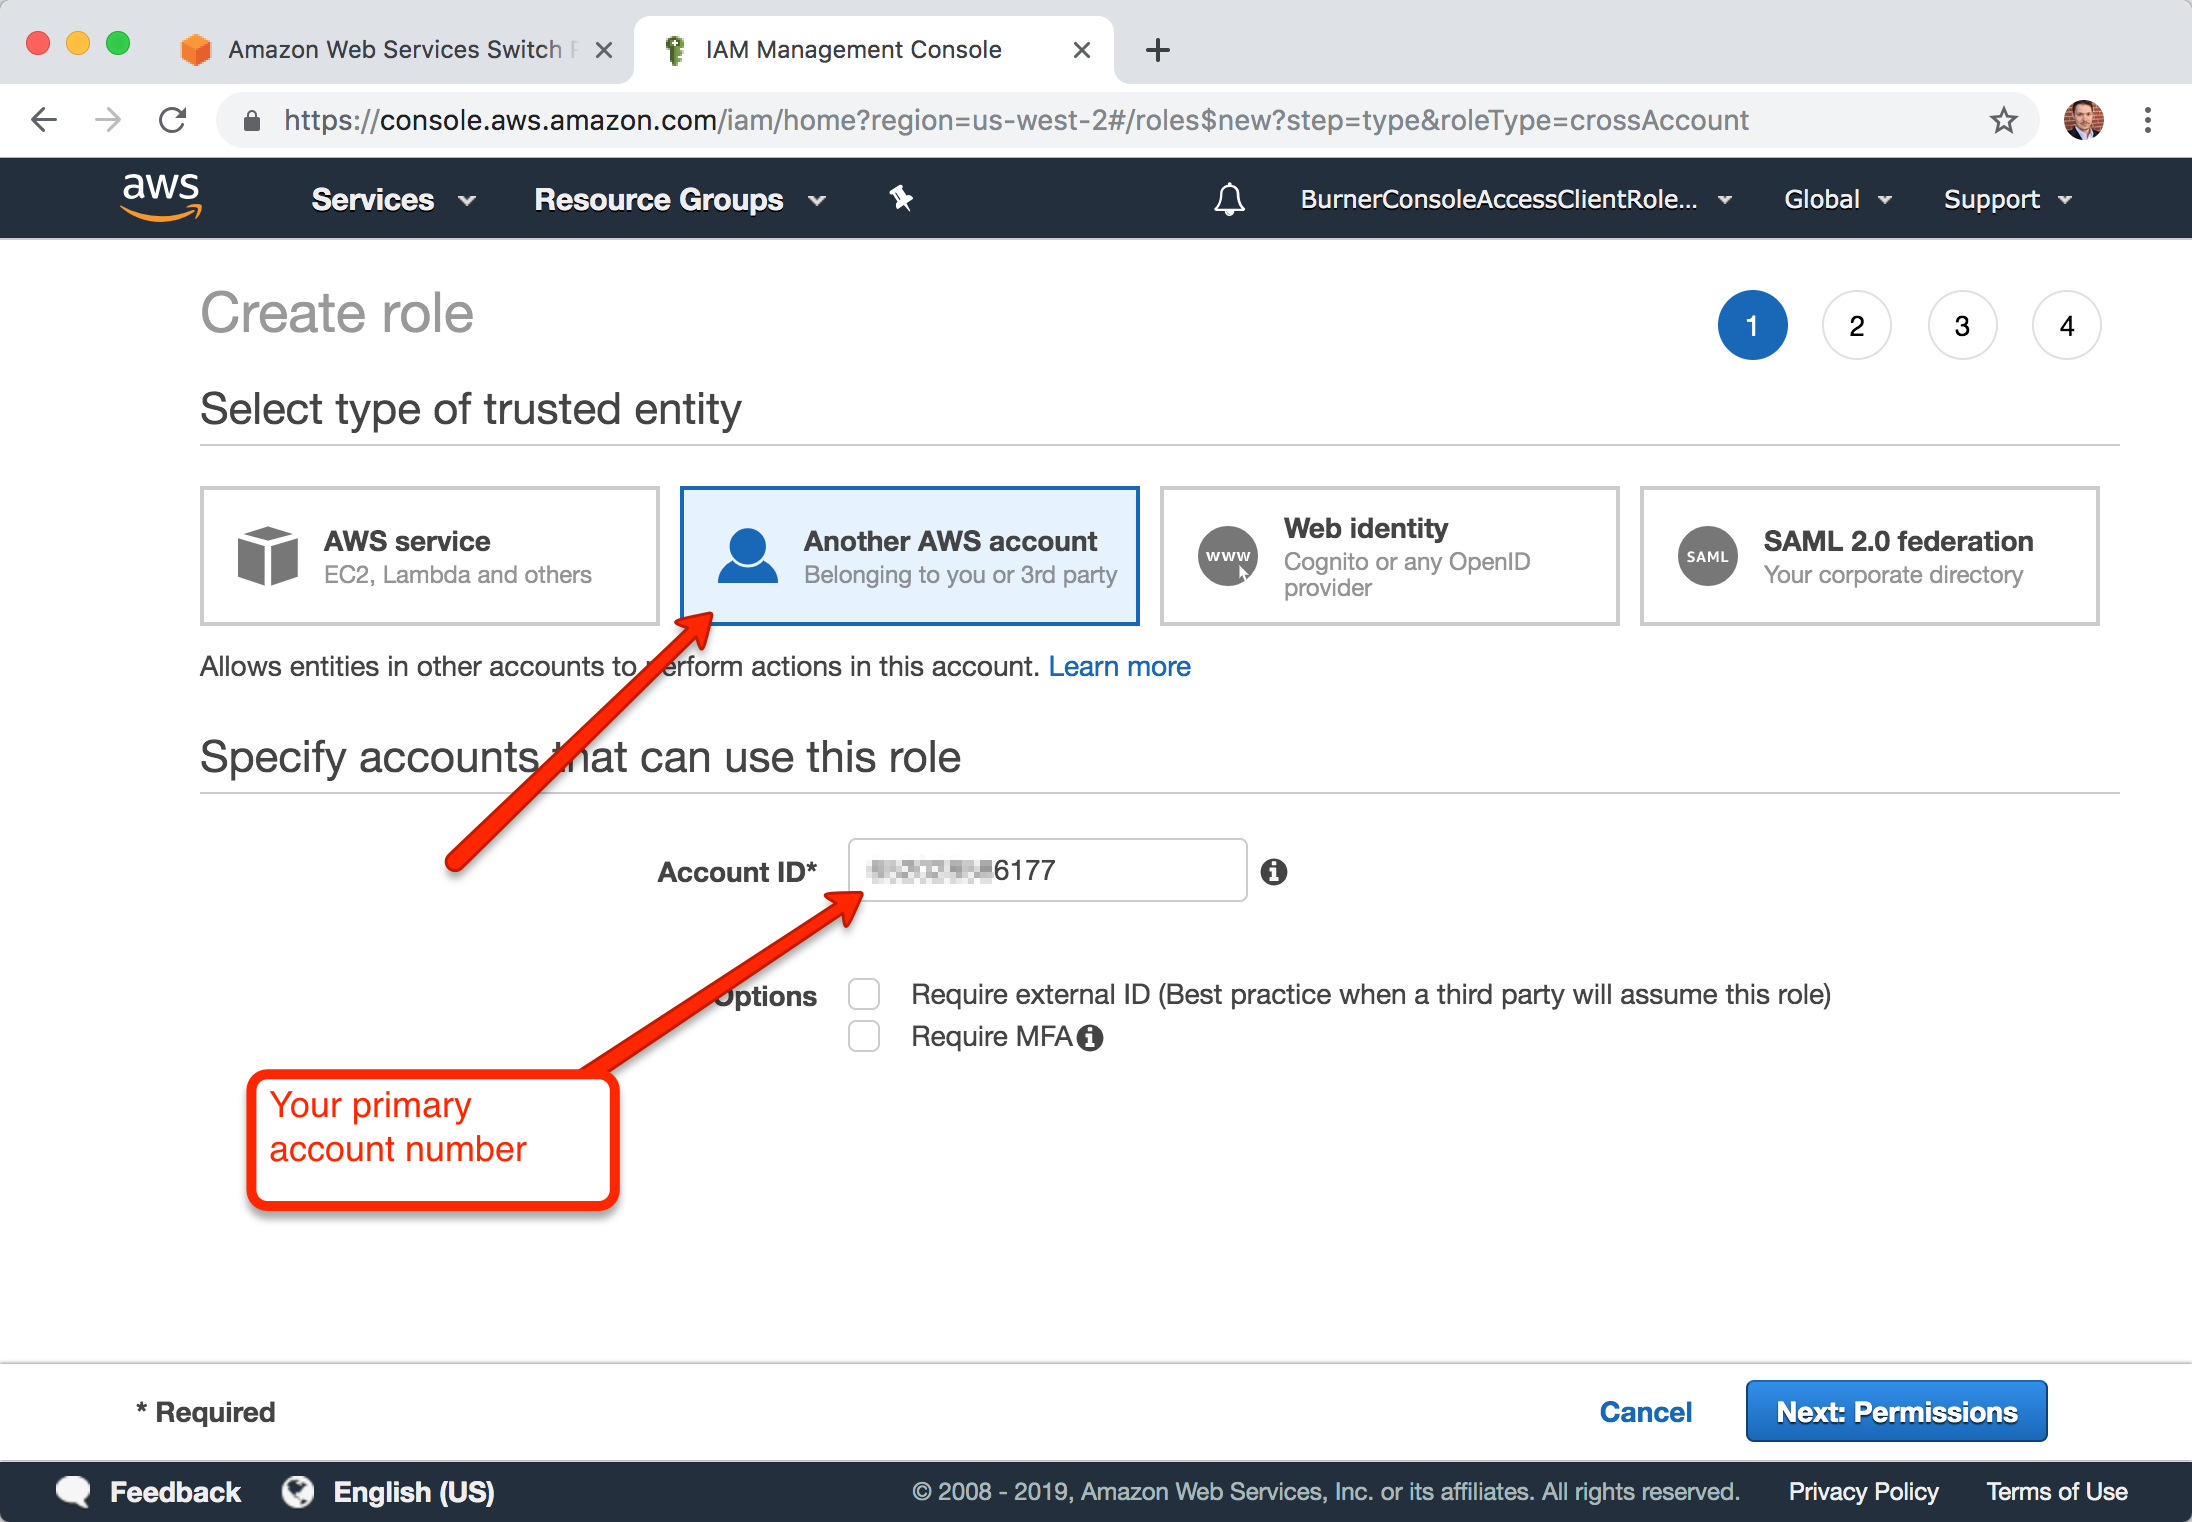This screenshot has height=1522, width=2192.
Task: Click the pin shortcut icon in navbar
Action: 901,198
